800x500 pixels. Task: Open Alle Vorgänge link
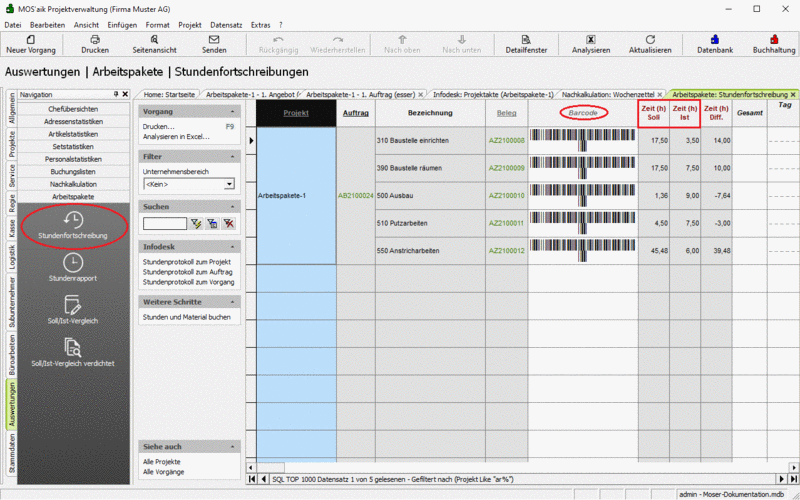(x=163, y=472)
